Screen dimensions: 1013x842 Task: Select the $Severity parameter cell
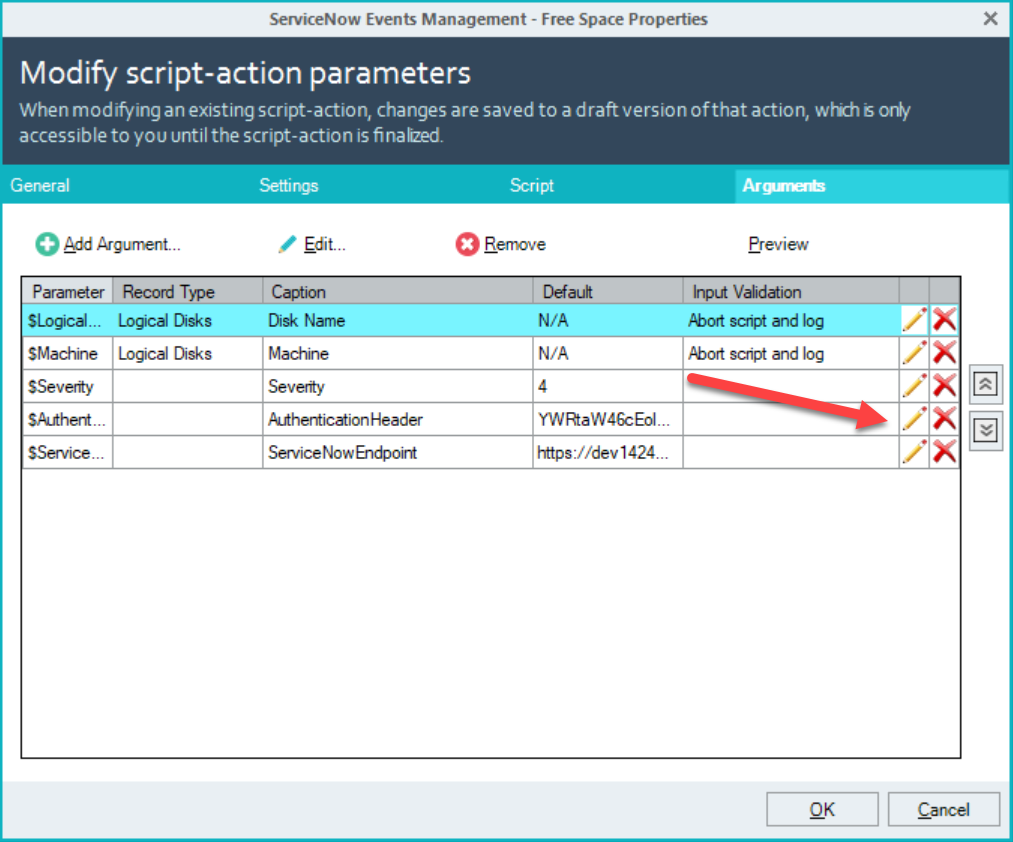pos(67,386)
